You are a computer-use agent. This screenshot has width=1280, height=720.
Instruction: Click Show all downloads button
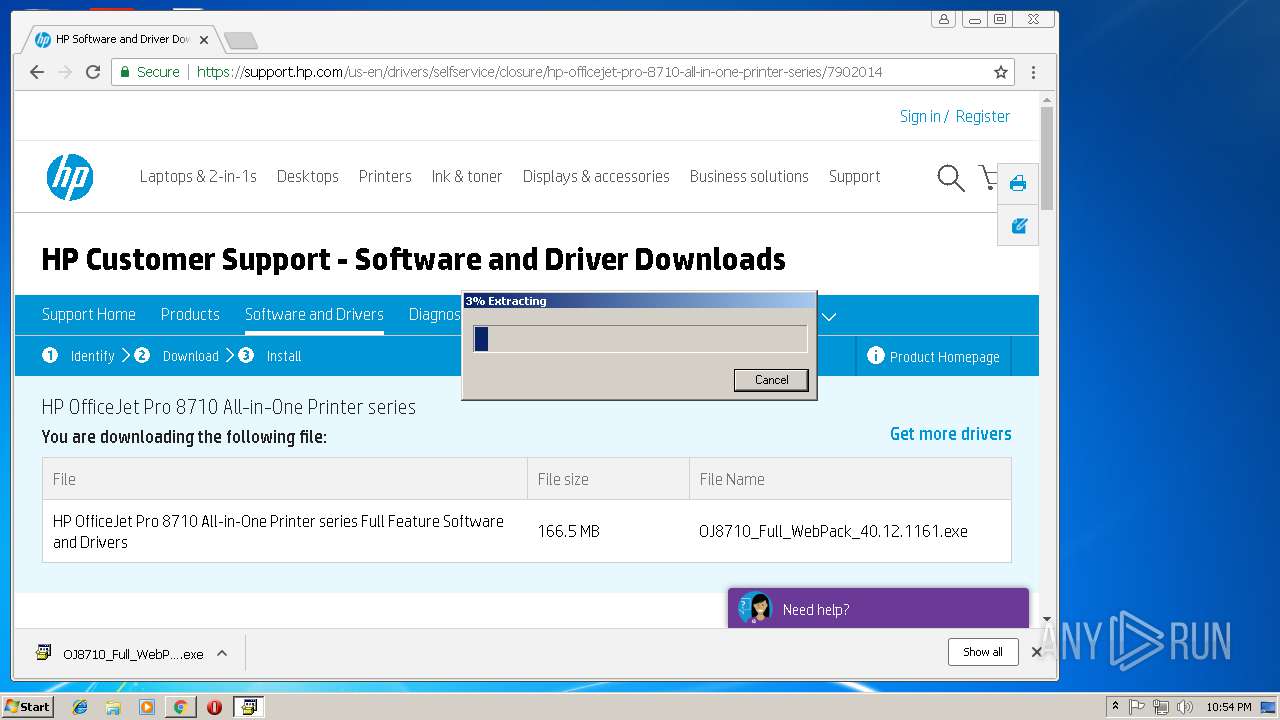coord(983,652)
